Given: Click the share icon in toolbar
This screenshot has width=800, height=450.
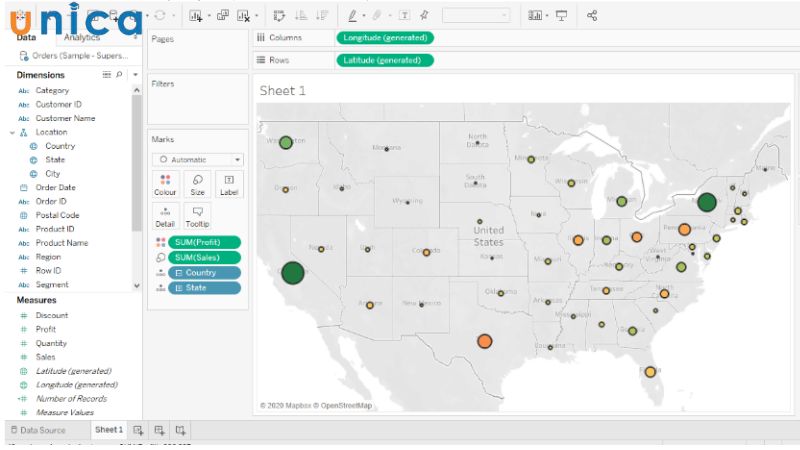Looking at the screenshot, I should 592,16.
